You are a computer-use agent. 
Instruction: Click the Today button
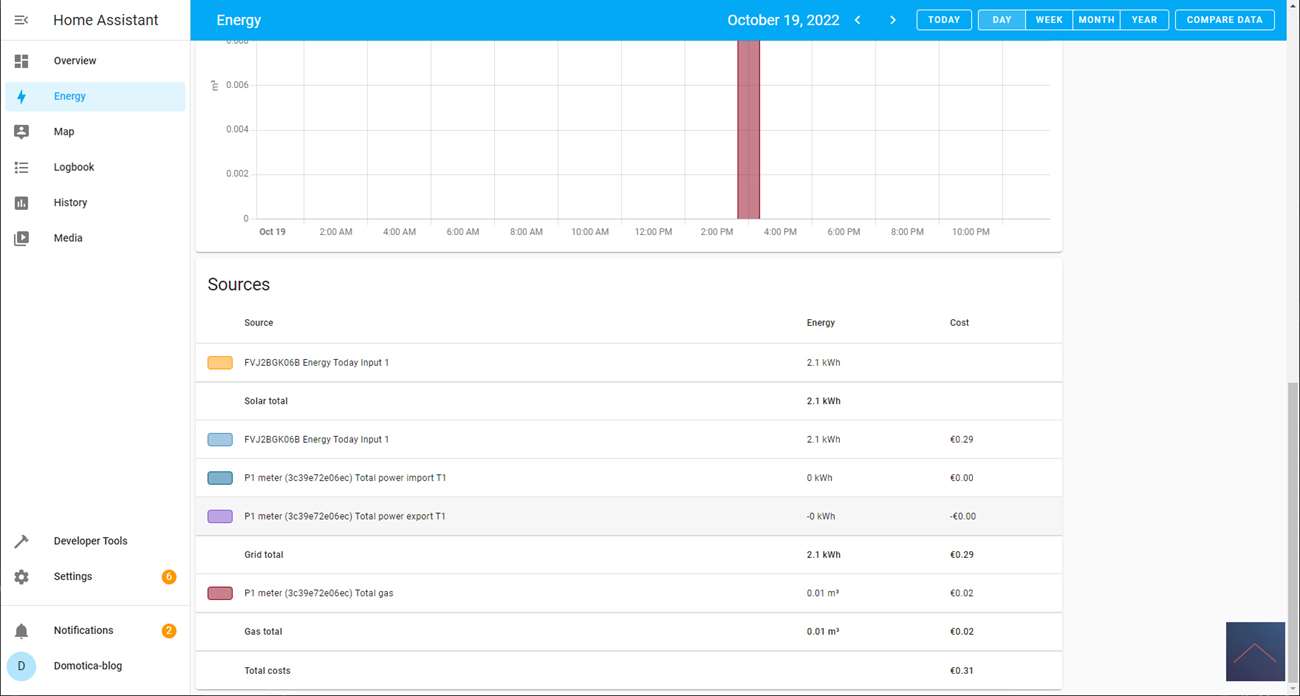pyautogui.click(x=943, y=20)
